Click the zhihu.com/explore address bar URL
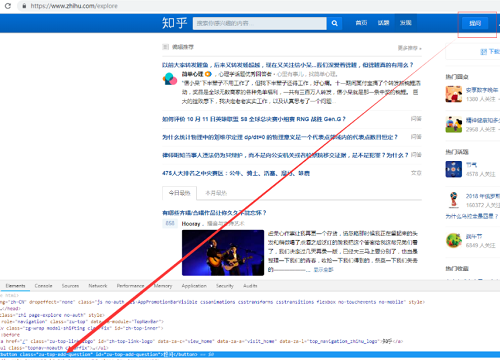The image size is (500, 360). (74, 6)
